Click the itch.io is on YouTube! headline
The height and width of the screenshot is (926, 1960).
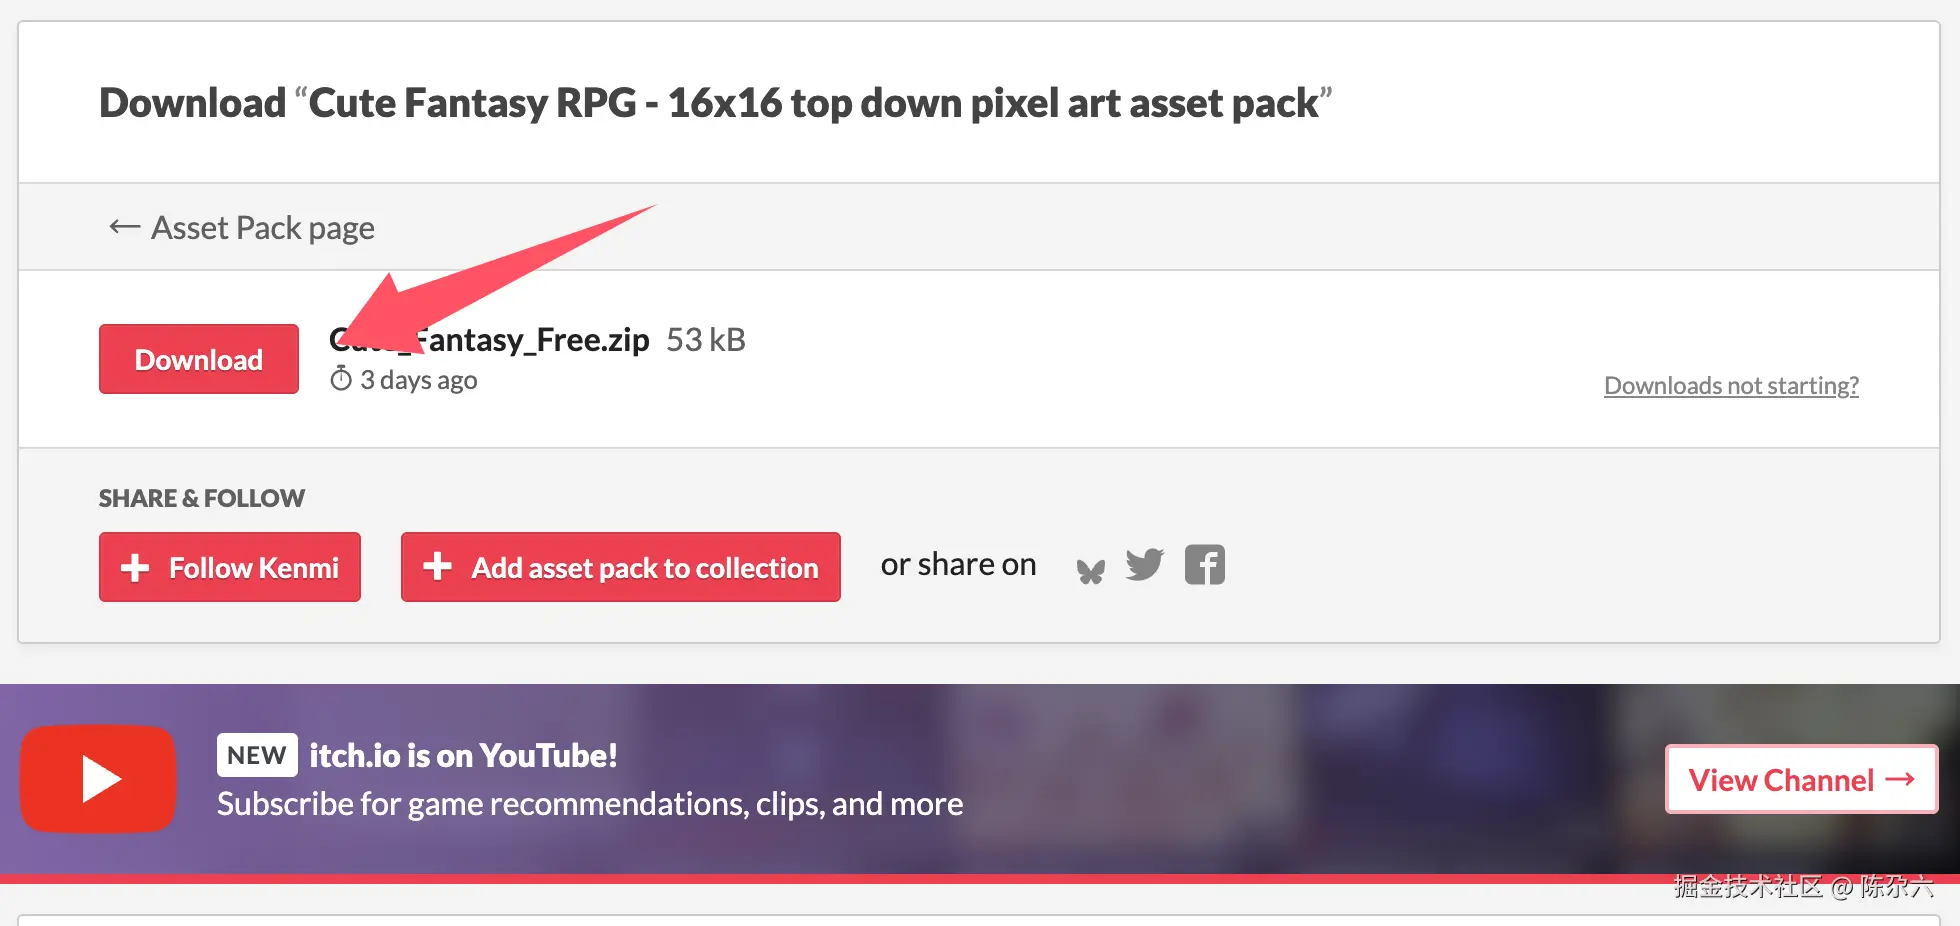point(463,755)
